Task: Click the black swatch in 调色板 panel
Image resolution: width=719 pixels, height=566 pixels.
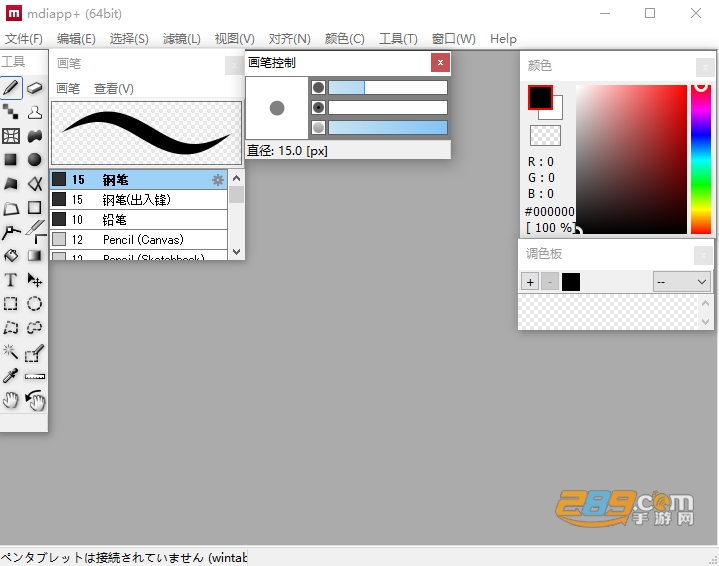Action: pyautogui.click(x=571, y=282)
